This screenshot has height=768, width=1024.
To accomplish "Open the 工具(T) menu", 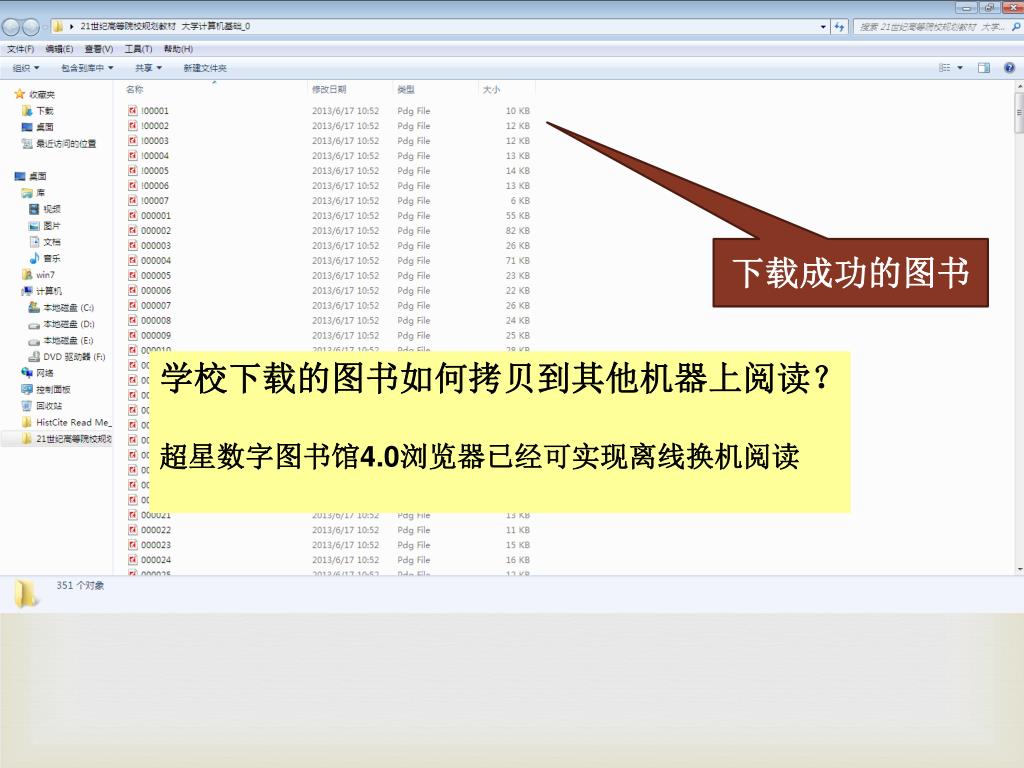I will tap(138, 49).
